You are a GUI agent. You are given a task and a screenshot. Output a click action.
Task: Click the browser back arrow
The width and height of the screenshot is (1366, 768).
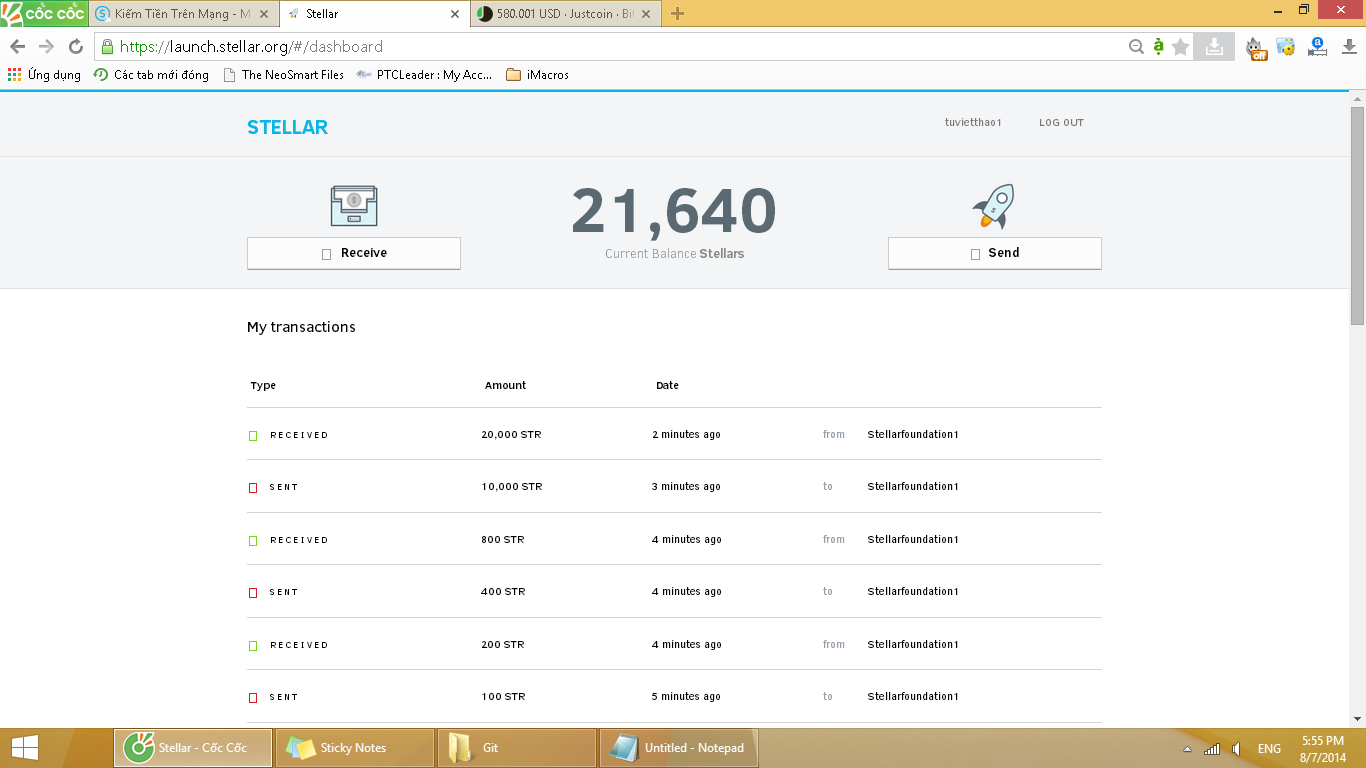17,47
